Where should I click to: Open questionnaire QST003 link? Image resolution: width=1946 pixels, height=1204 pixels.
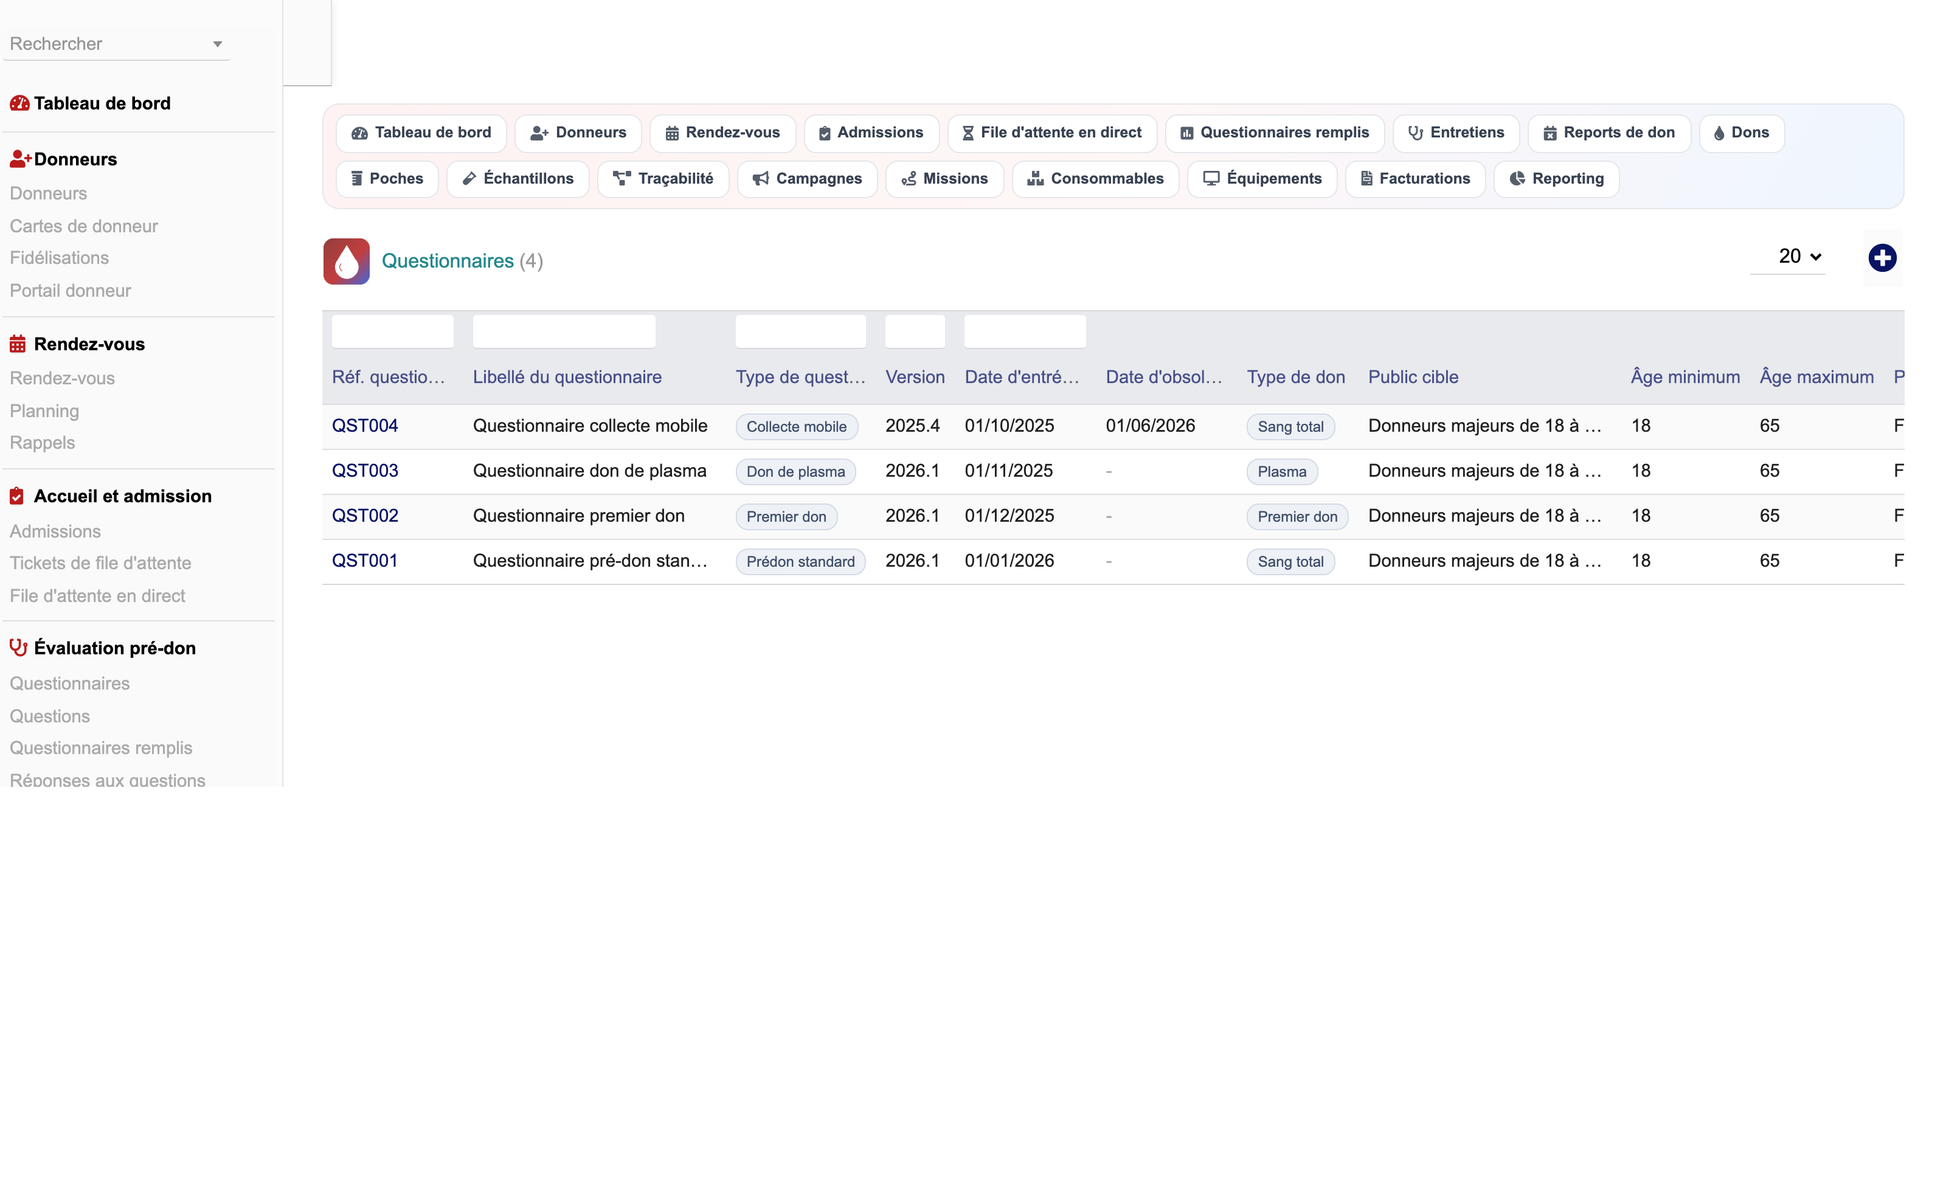(365, 471)
